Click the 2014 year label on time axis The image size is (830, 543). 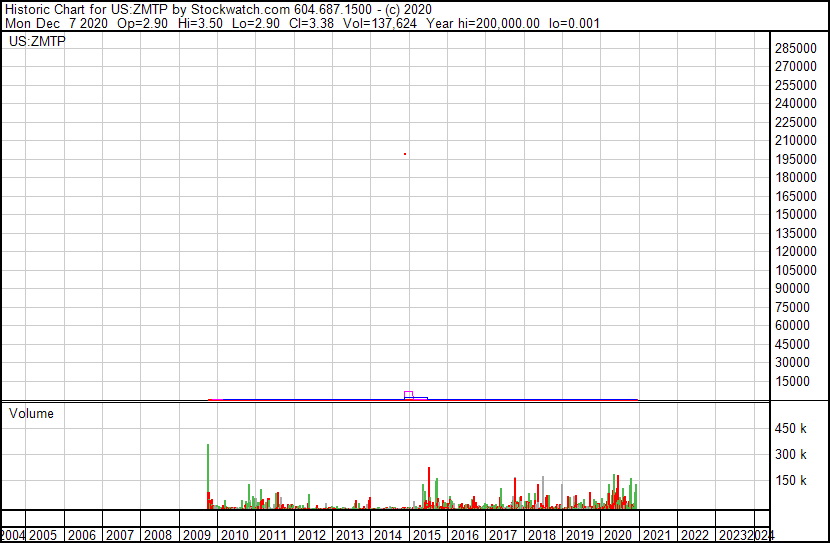click(388, 535)
